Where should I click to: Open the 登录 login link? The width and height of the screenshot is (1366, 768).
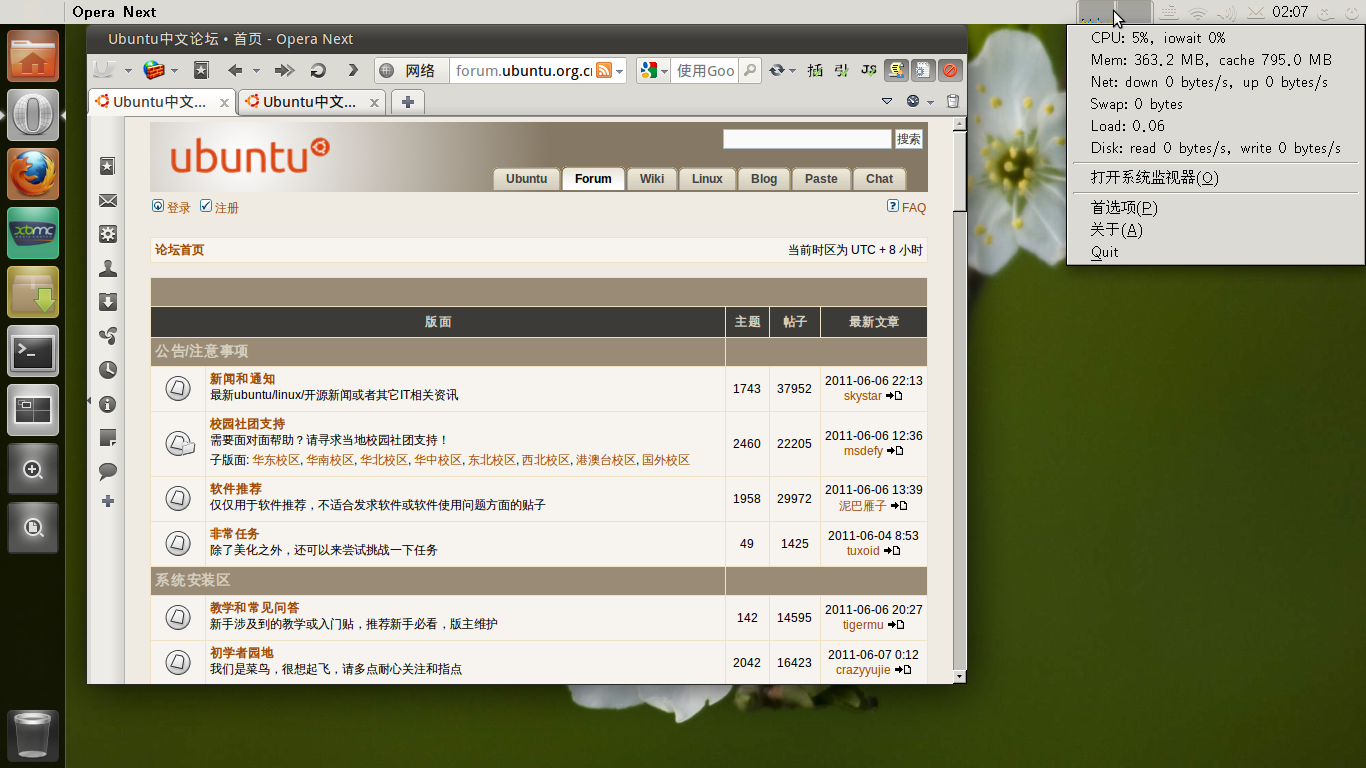coord(178,208)
